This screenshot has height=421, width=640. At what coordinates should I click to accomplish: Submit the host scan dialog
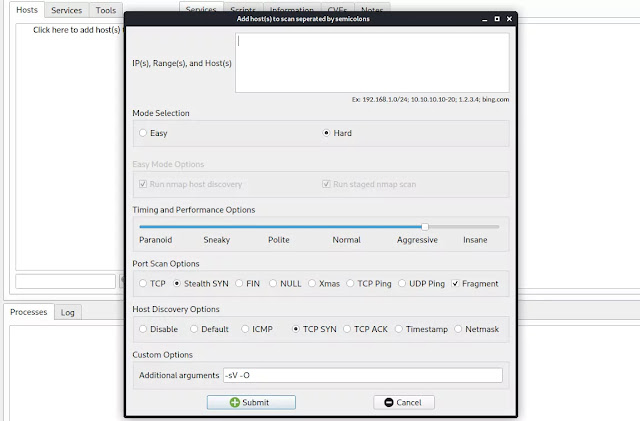(x=251, y=402)
